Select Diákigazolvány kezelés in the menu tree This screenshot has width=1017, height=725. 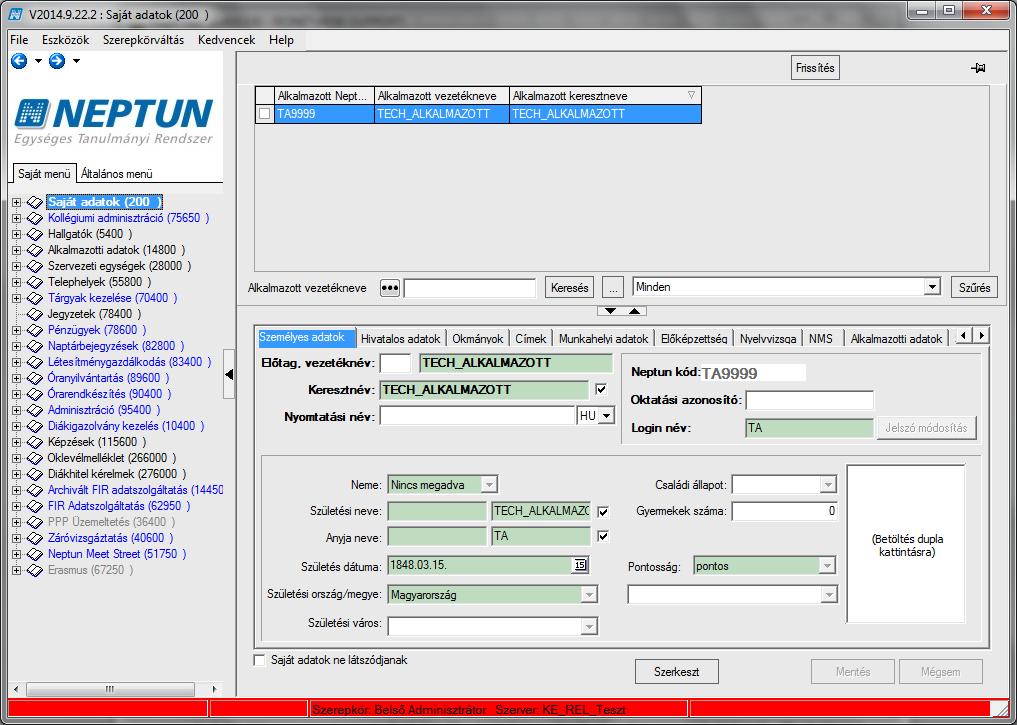click(126, 426)
